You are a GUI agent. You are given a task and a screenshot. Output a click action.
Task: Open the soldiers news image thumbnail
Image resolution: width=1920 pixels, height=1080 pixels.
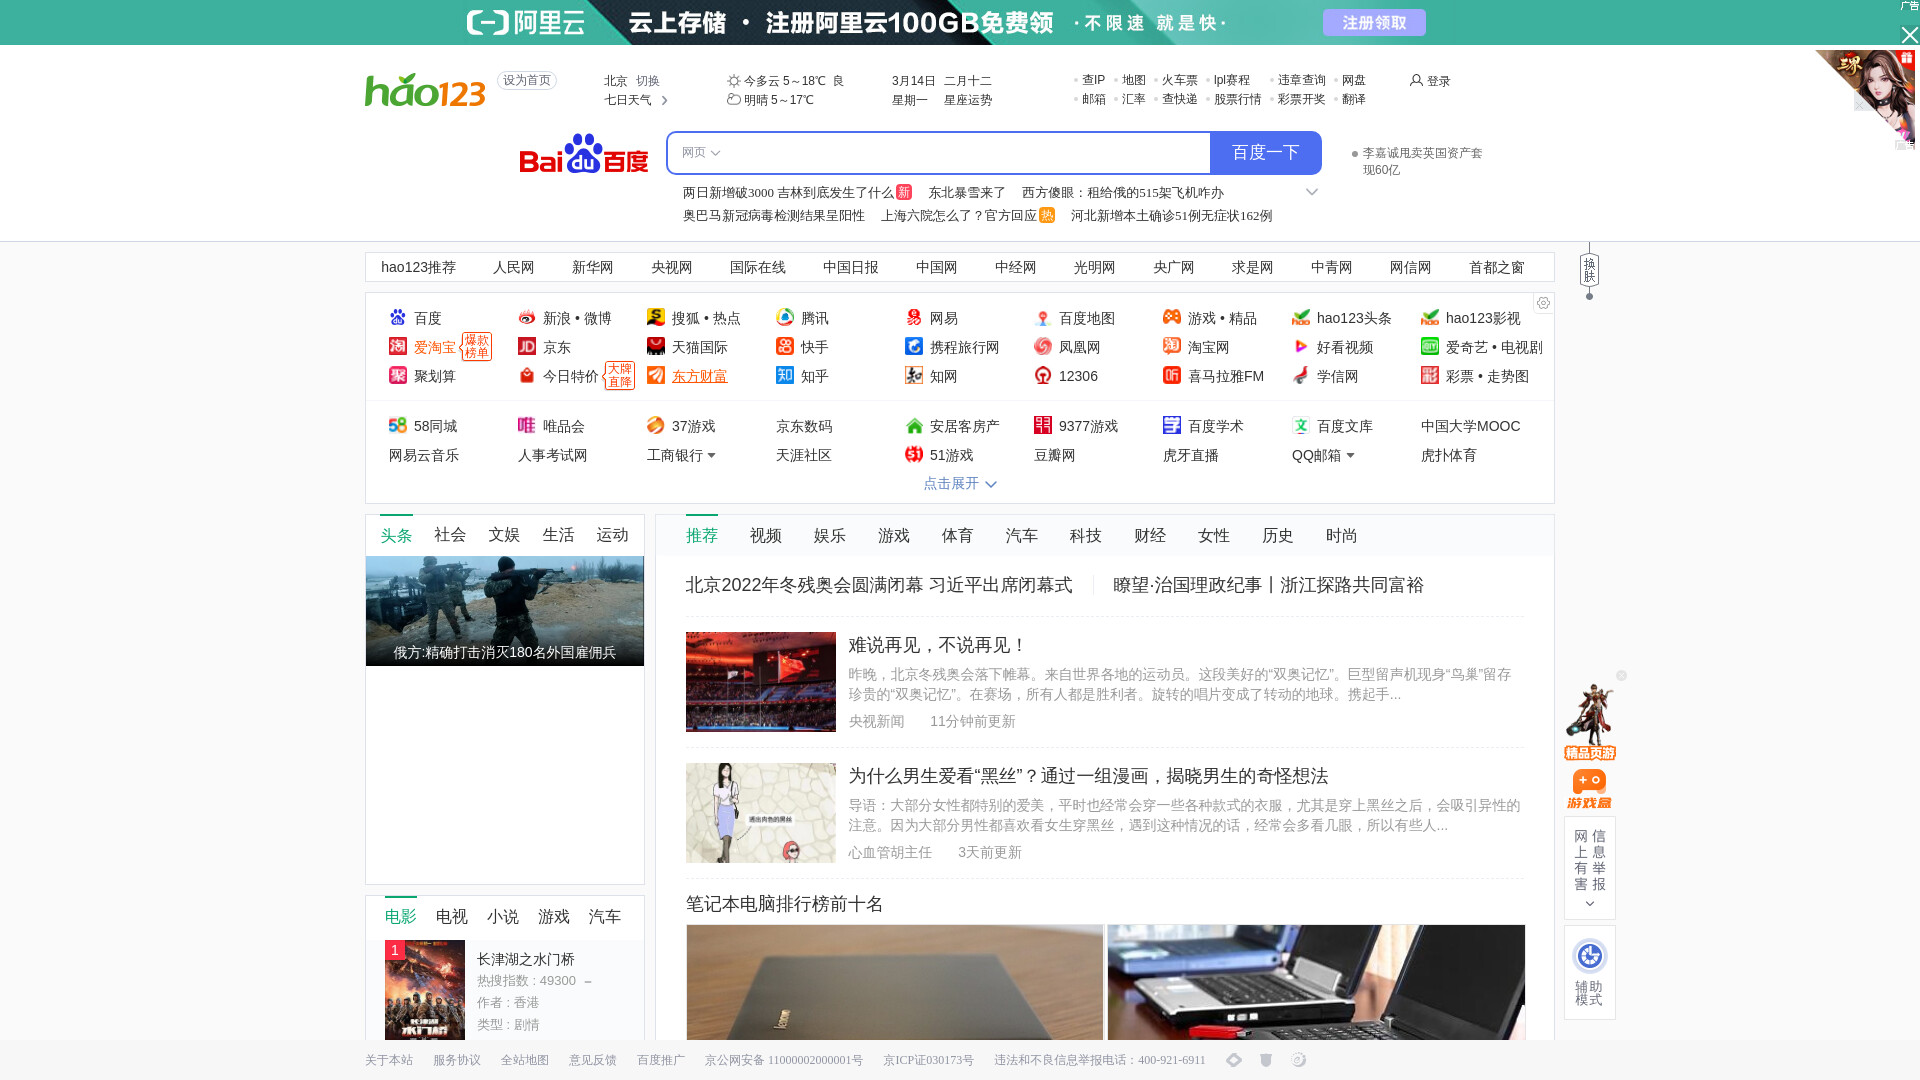tap(505, 611)
